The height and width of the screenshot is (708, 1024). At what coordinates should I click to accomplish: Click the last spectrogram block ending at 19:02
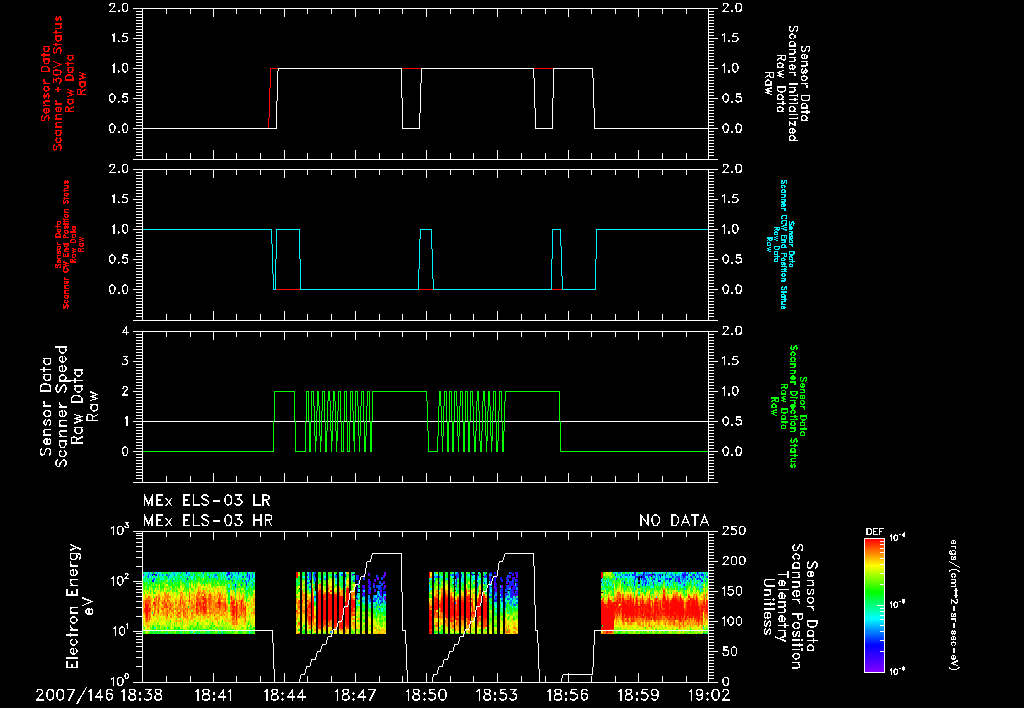(654, 603)
